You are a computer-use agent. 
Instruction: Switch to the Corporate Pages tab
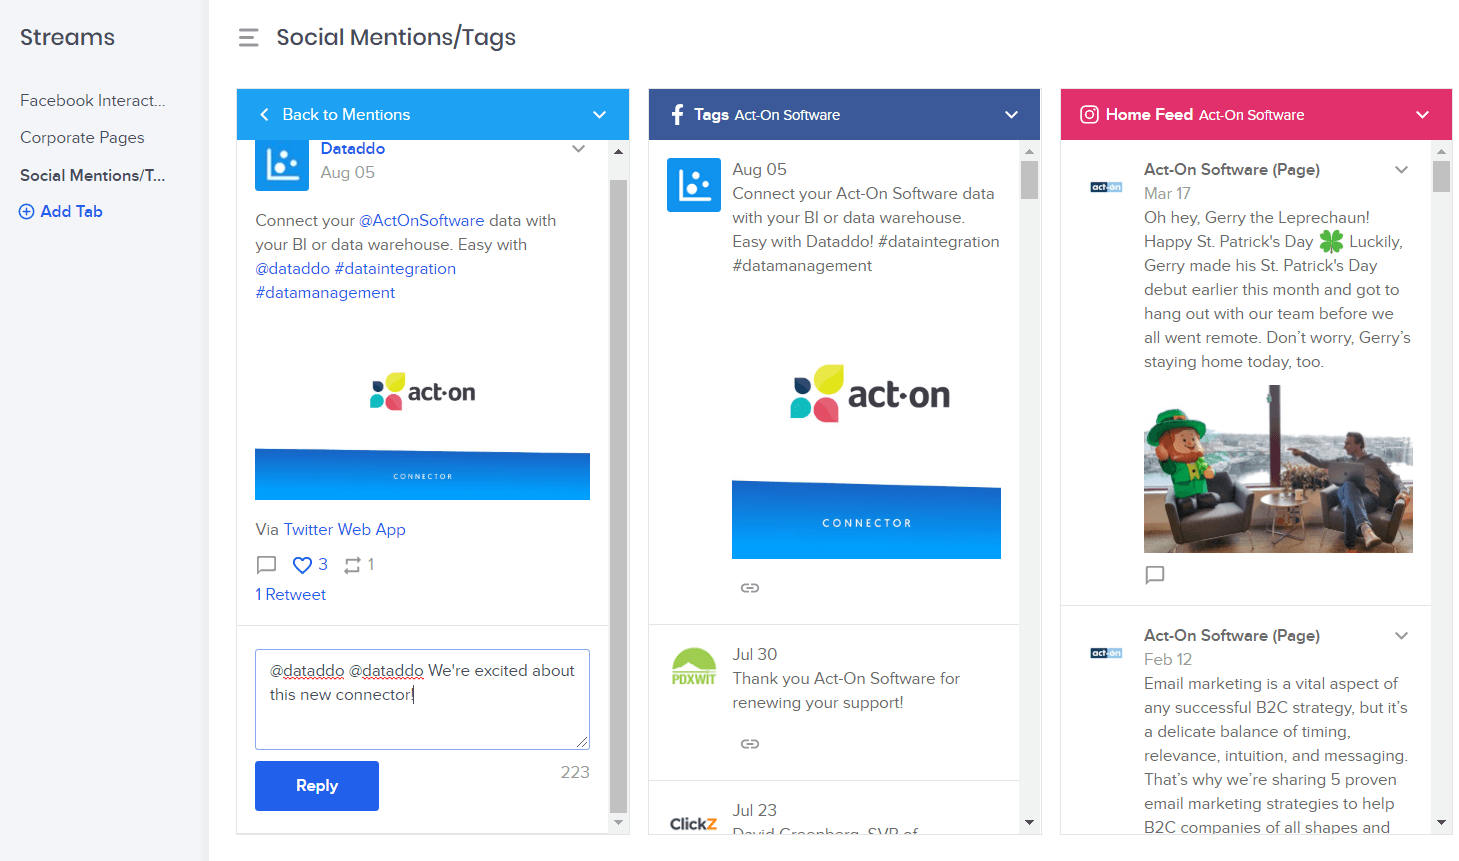pyautogui.click(x=82, y=138)
